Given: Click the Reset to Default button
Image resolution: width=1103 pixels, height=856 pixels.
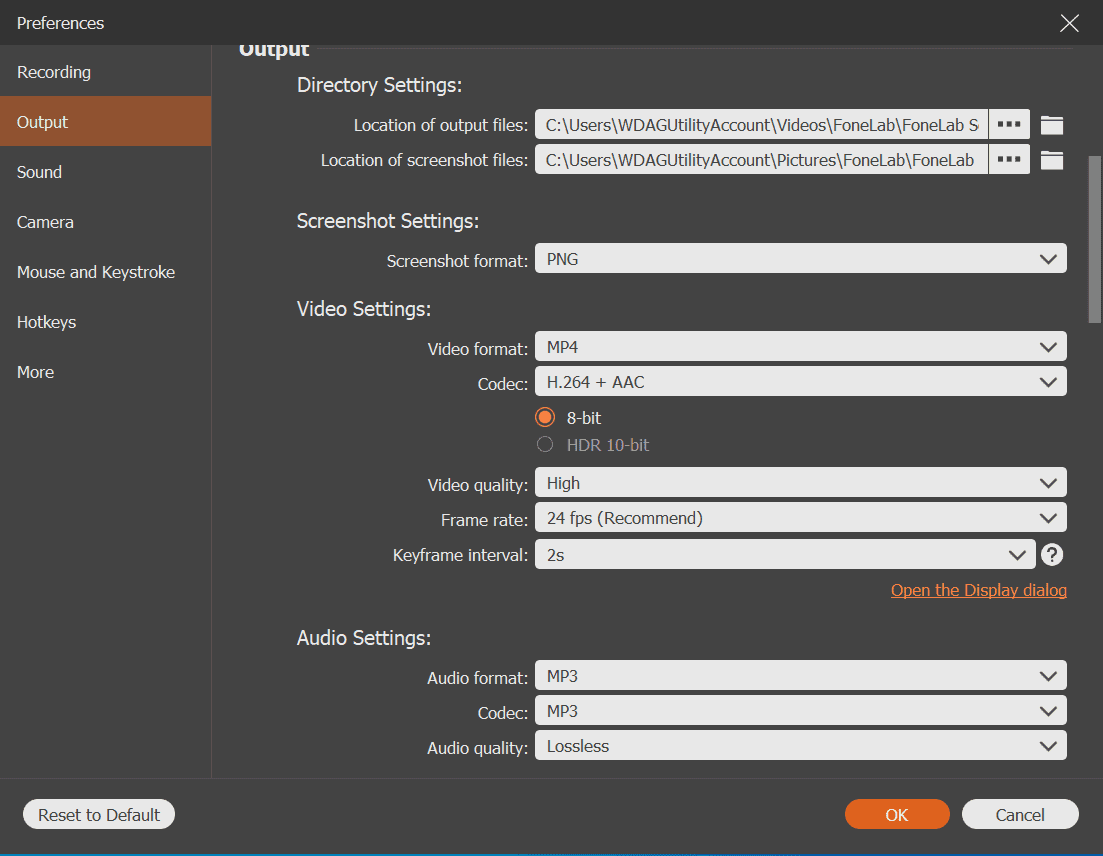Looking at the screenshot, I should (x=99, y=815).
